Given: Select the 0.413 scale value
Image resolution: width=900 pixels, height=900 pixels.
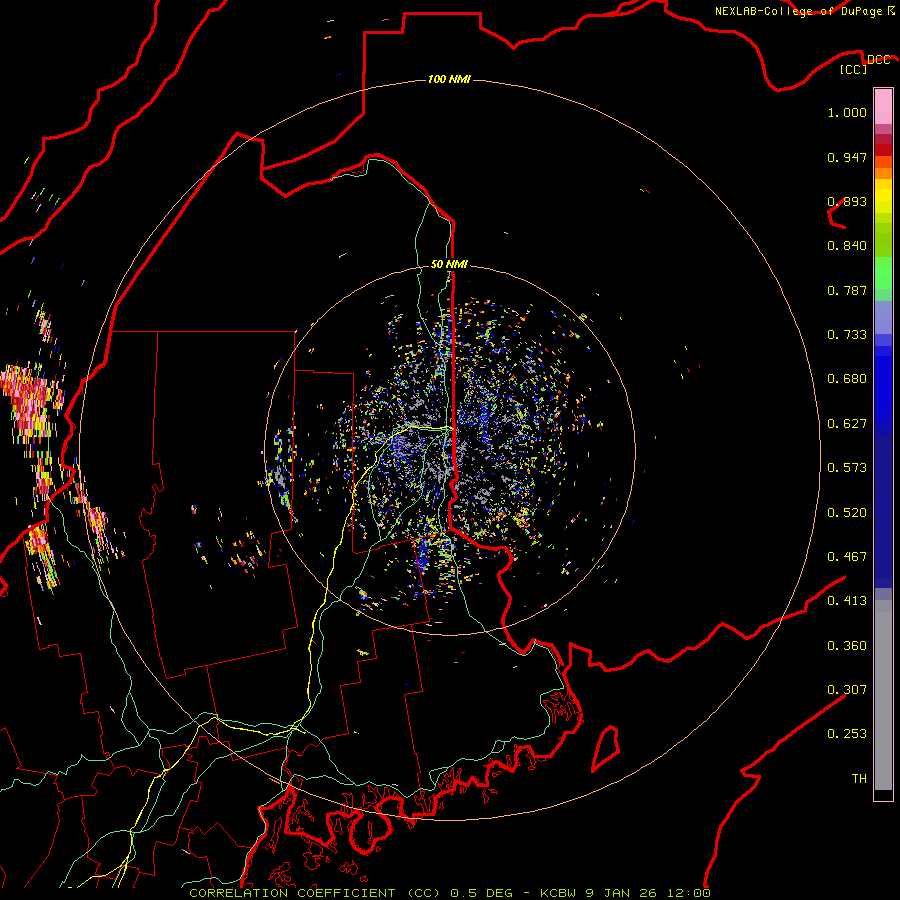Looking at the screenshot, I should pos(847,601).
